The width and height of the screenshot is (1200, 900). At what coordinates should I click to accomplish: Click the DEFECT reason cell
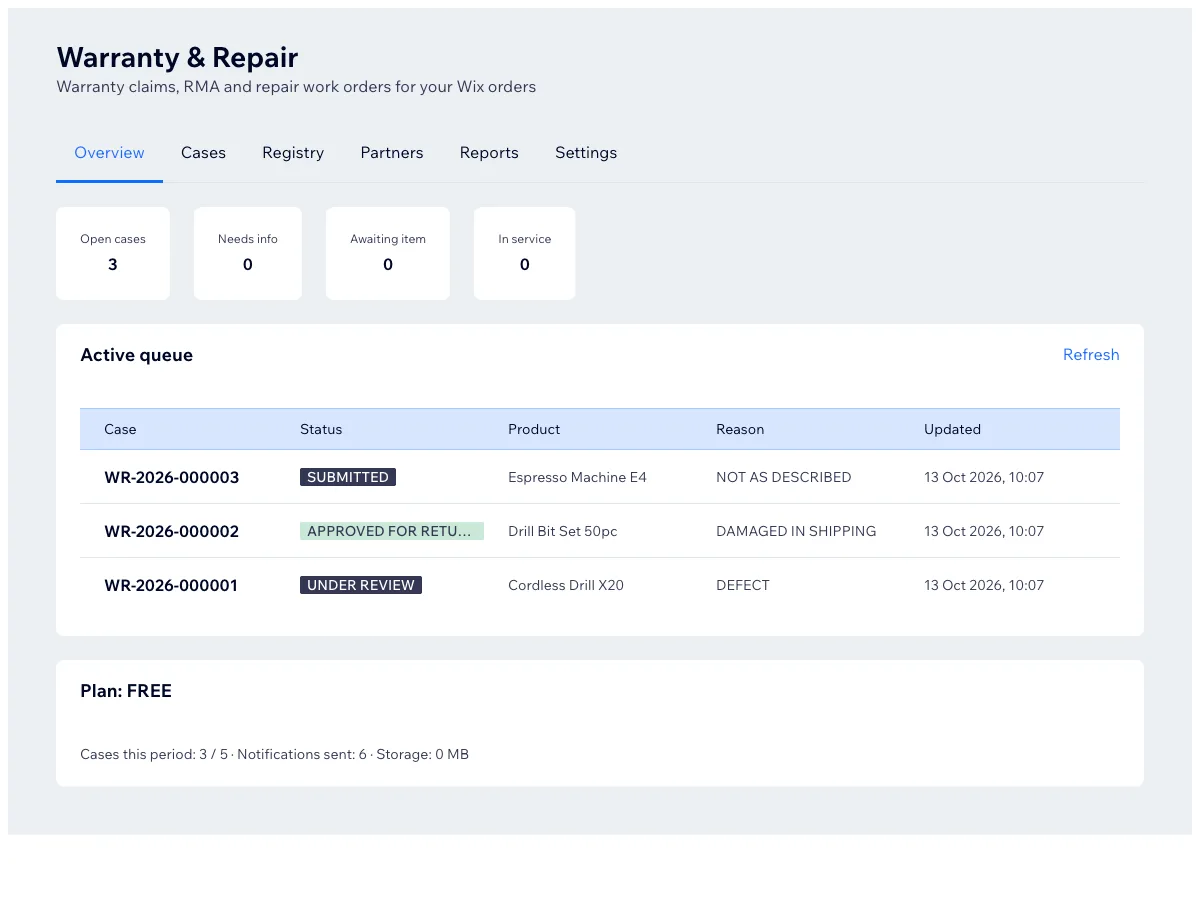(x=743, y=585)
